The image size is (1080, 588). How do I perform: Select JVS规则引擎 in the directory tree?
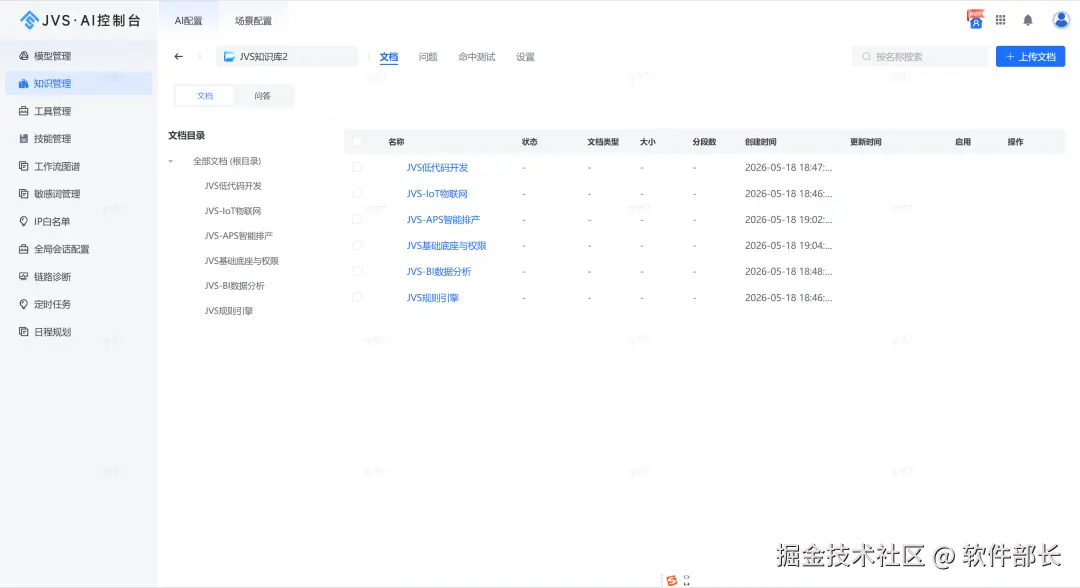coord(229,311)
